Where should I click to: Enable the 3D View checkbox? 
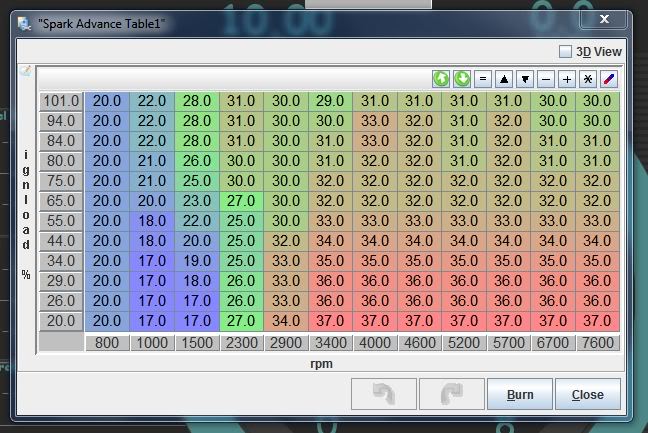pyautogui.click(x=565, y=52)
